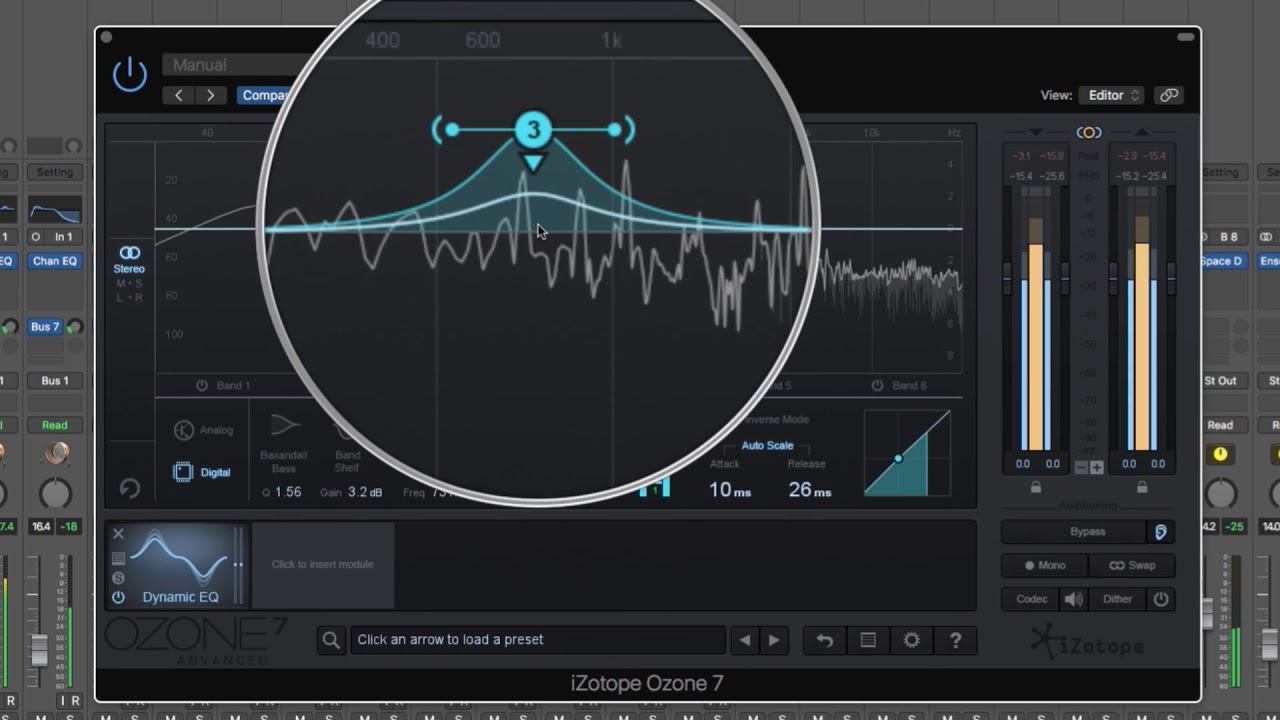The height and width of the screenshot is (720, 1280).
Task: Load previous preset with left arrow
Action: click(744, 640)
